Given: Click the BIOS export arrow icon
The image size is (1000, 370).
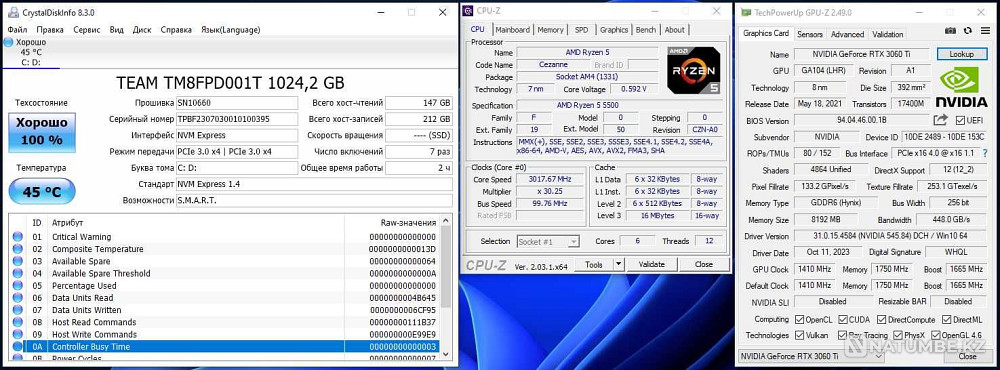Looking at the screenshot, I should tap(940, 120).
